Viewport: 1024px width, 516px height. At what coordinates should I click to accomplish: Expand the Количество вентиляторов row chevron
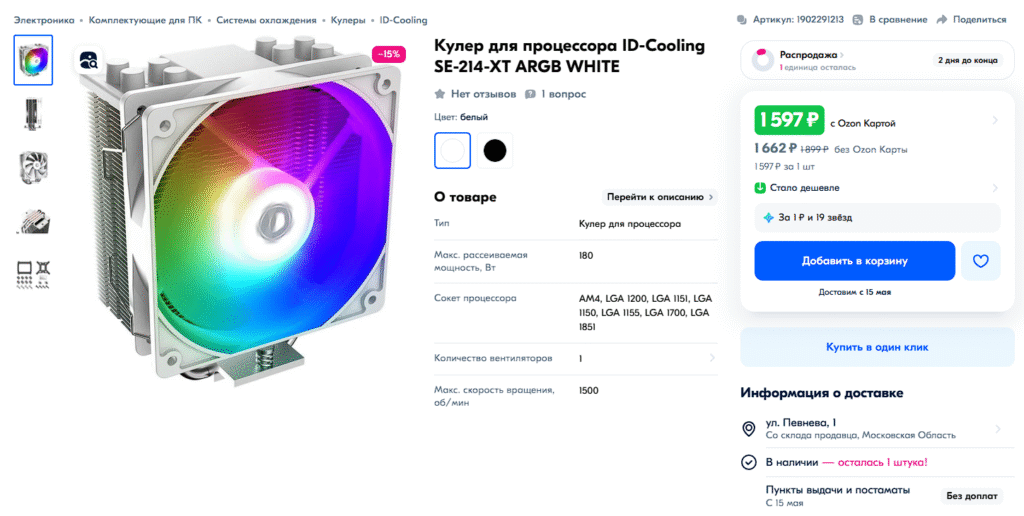712,358
